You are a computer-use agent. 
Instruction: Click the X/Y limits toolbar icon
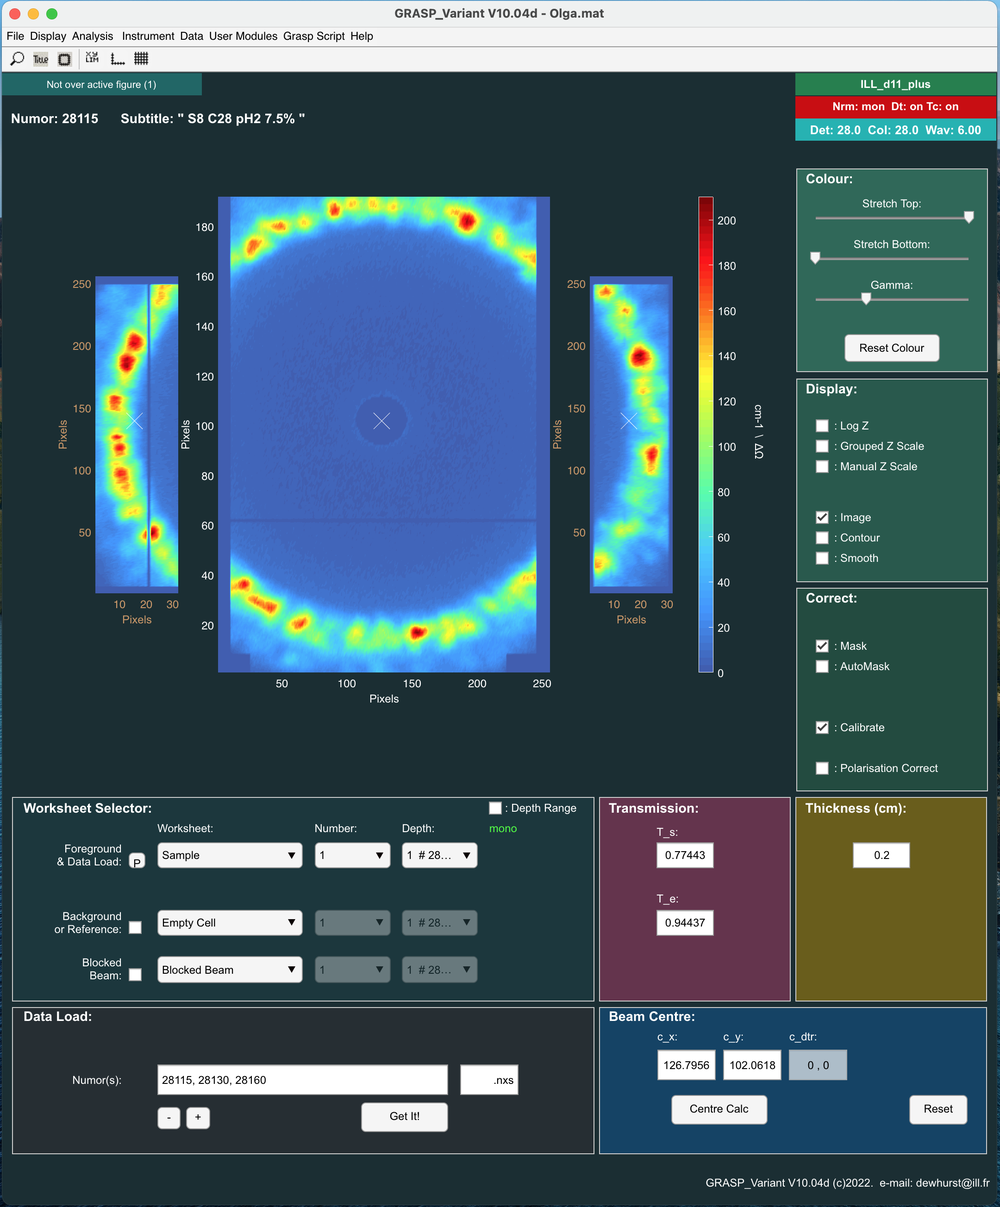(92, 59)
